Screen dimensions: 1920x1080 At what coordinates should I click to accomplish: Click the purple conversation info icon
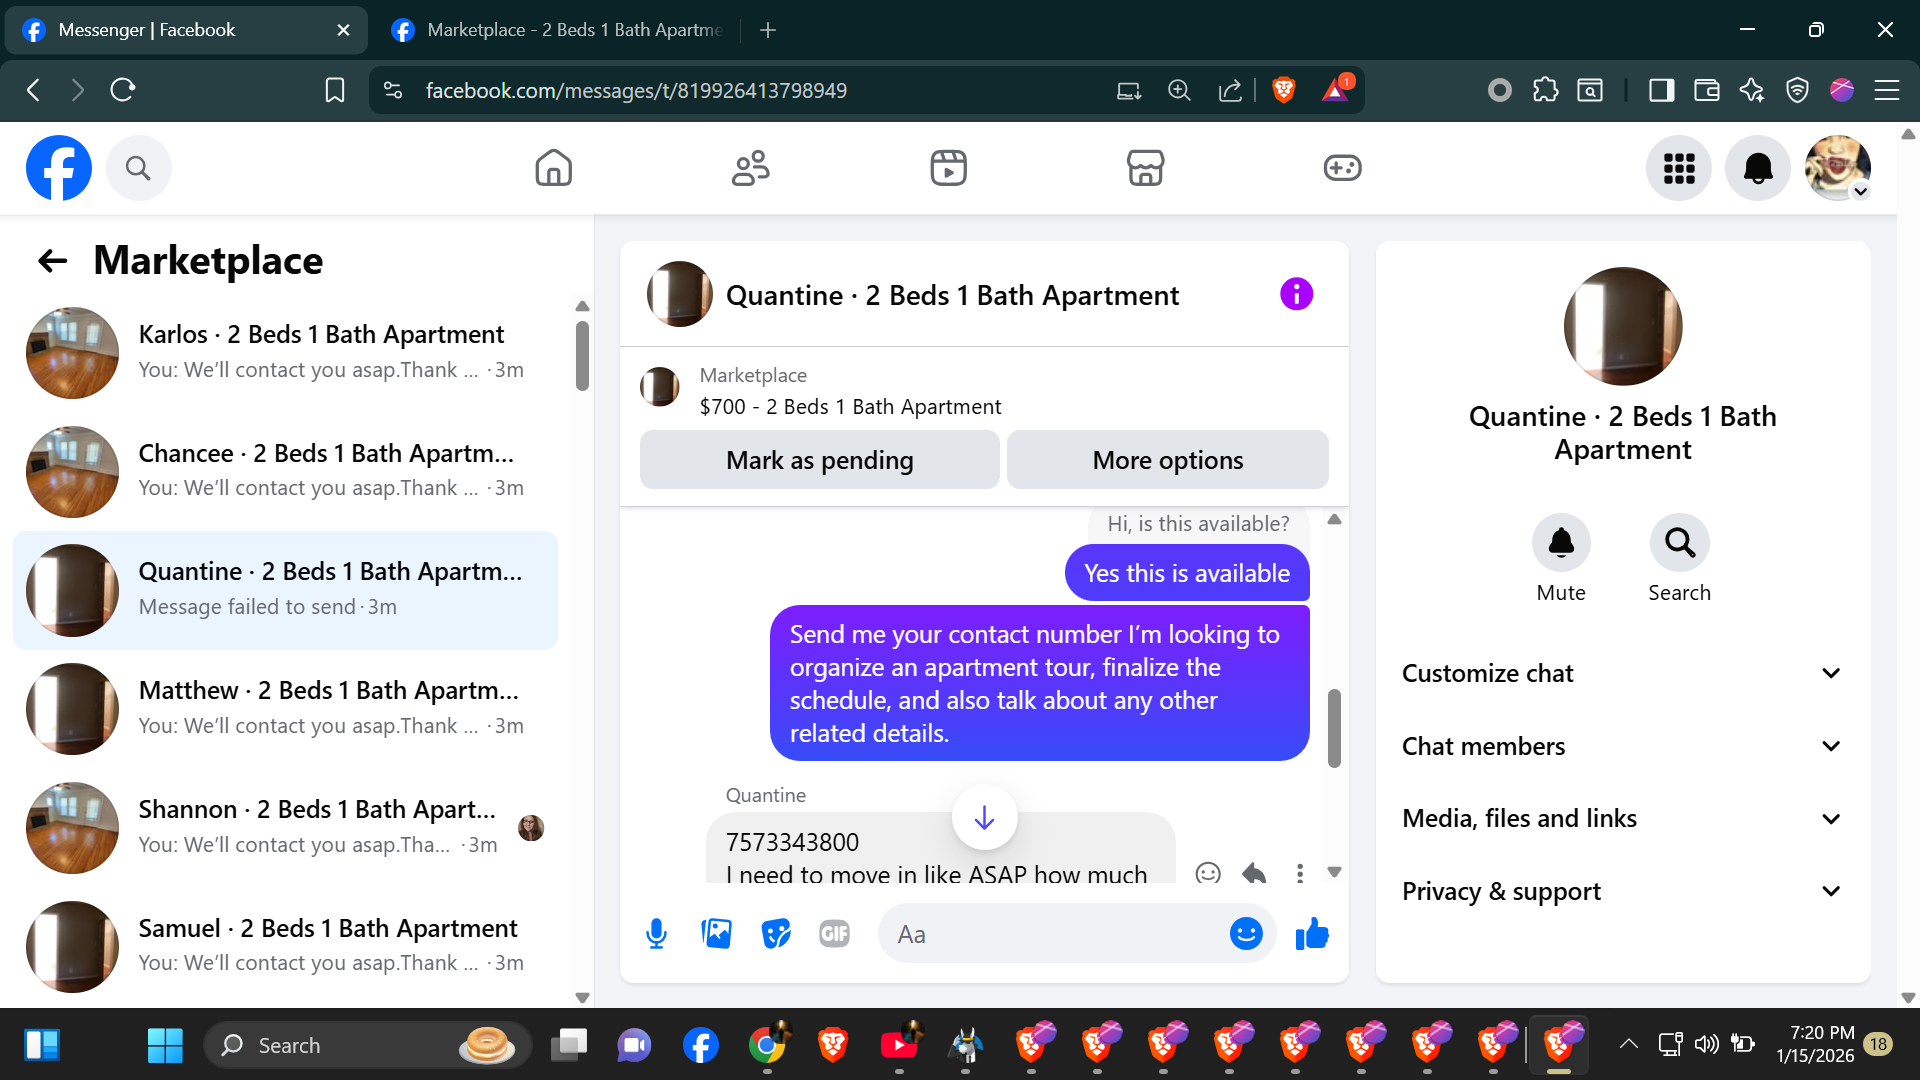tap(1296, 295)
